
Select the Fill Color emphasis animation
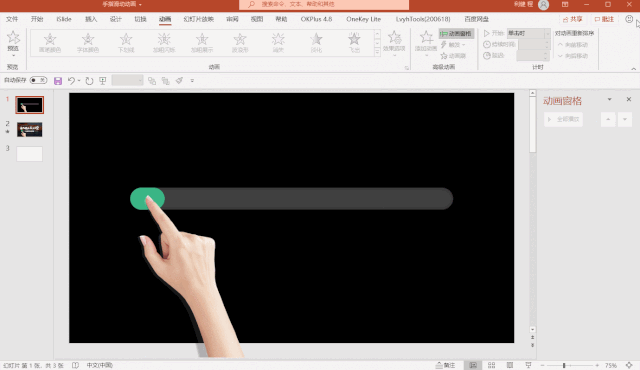(x=50, y=43)
